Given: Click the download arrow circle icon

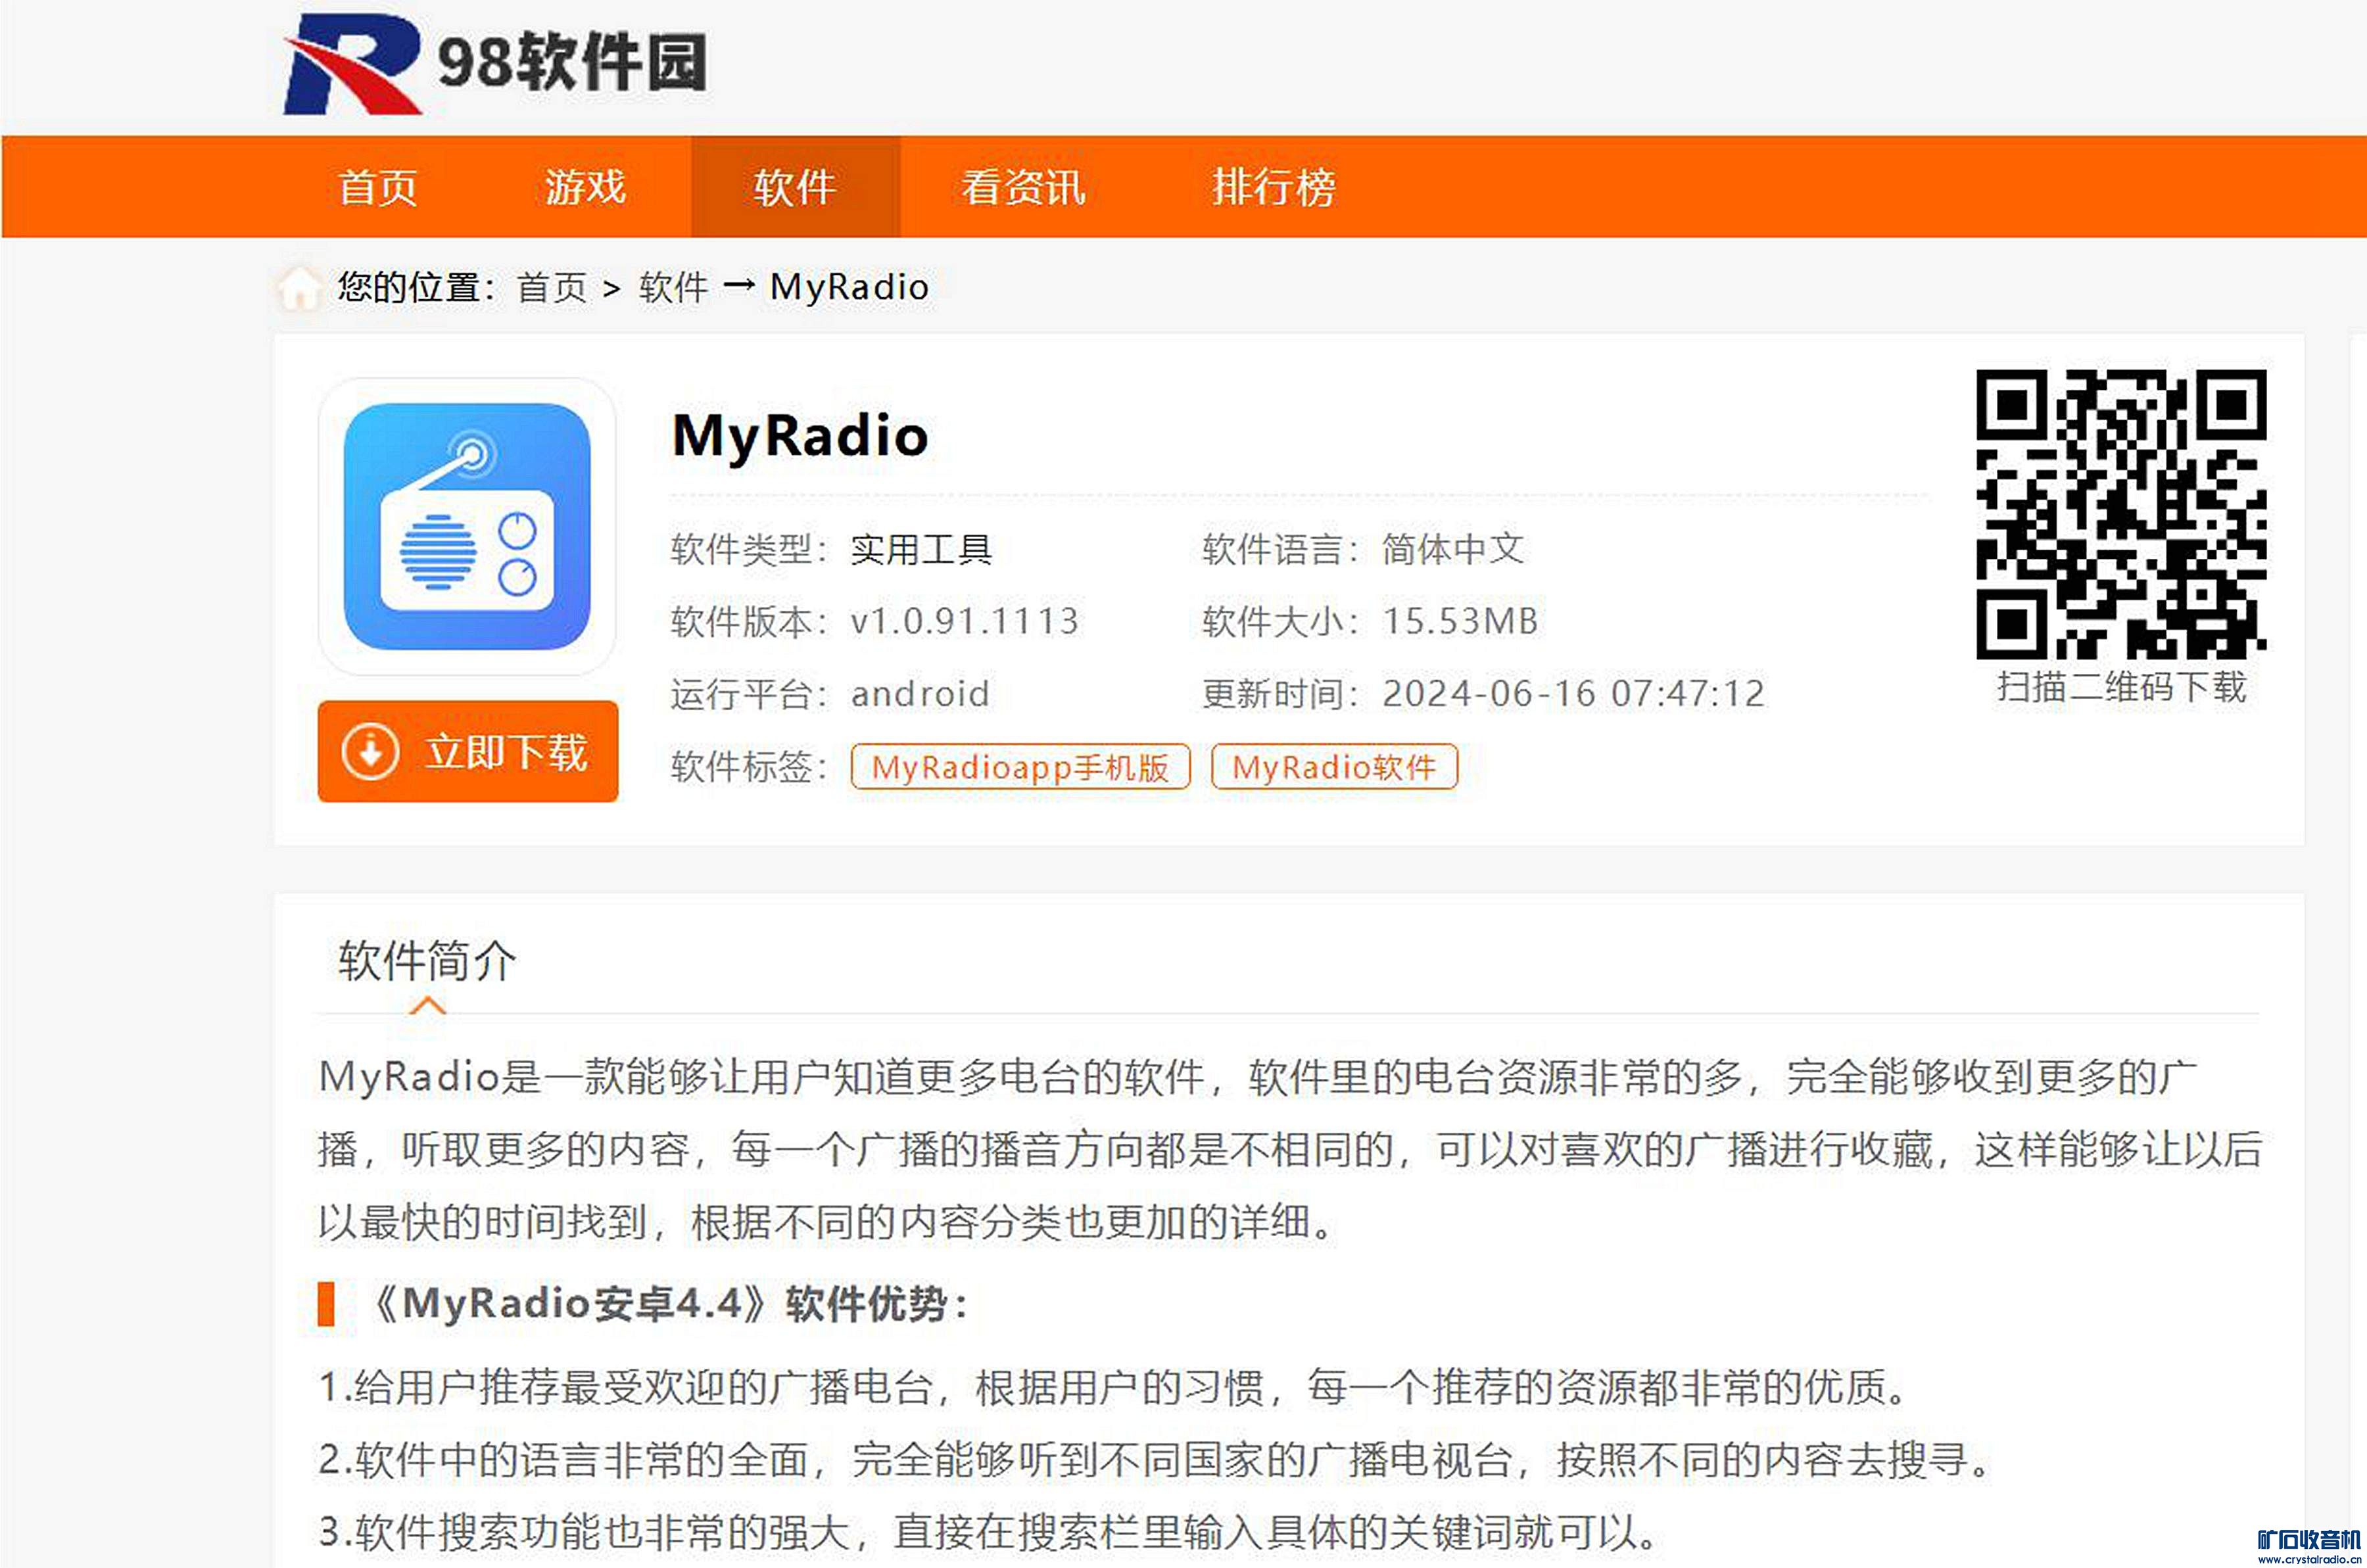Looking at the screenshot, I should coord(371,752).
